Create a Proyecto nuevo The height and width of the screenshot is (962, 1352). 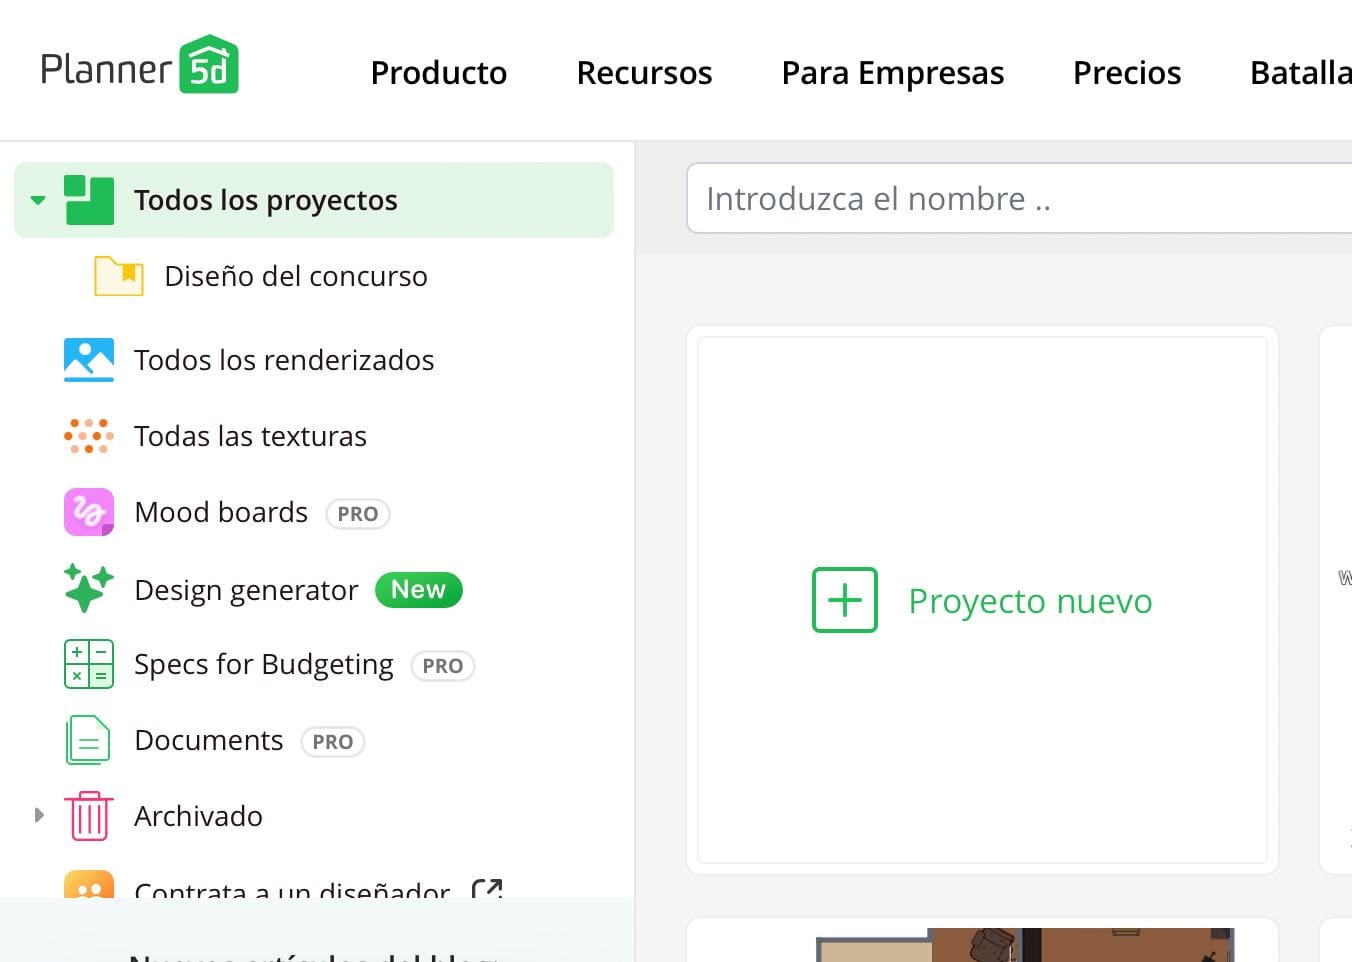point(981,600)
